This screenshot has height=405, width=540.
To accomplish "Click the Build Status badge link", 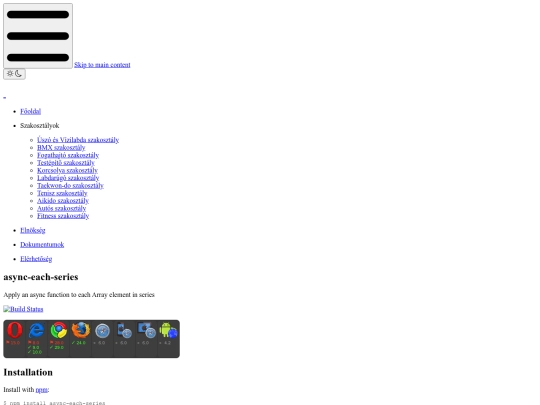I will point(23,309).
